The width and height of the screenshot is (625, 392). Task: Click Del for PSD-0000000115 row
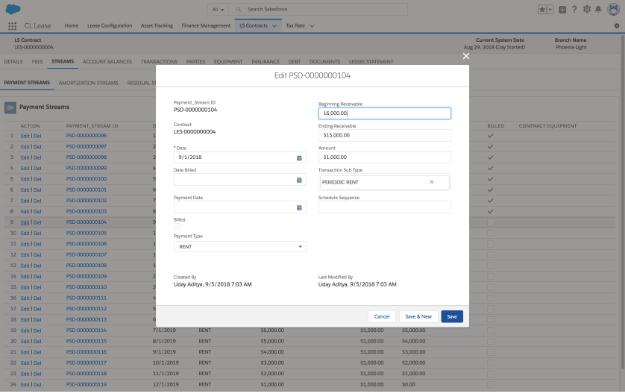(x=37, y=341)
